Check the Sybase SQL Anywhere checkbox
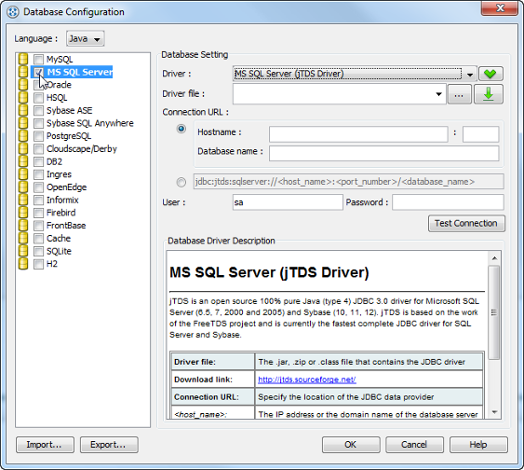The image size is (524, 470). (x=38, y=123)
